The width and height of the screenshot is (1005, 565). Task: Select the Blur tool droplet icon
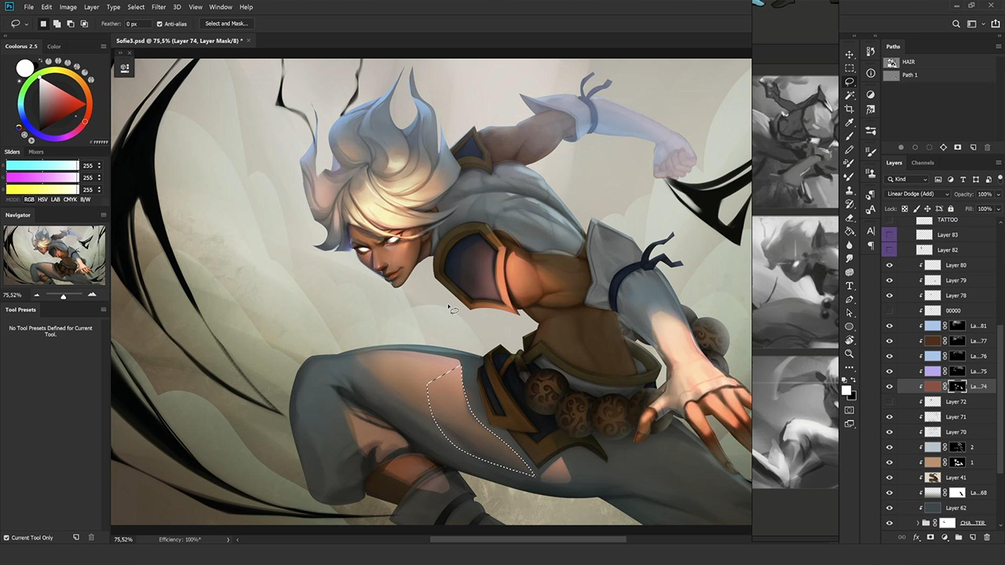tap(849, 245)
